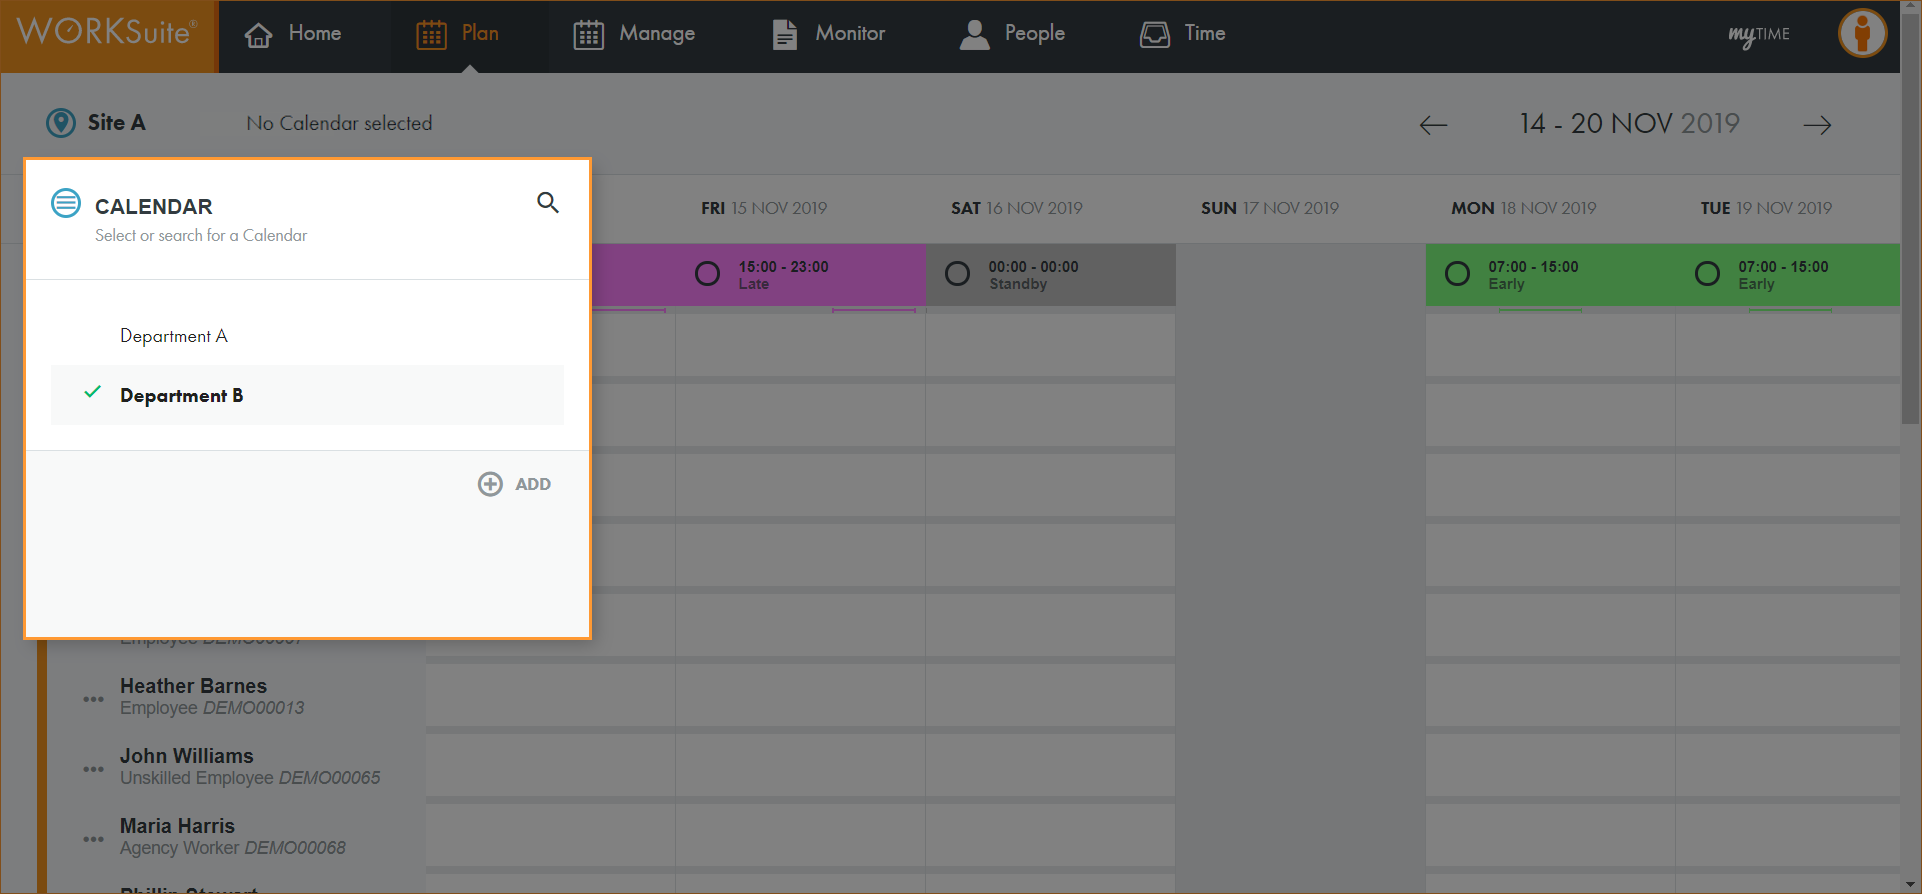Click the Calendar list icon

[x=66, y=203]
